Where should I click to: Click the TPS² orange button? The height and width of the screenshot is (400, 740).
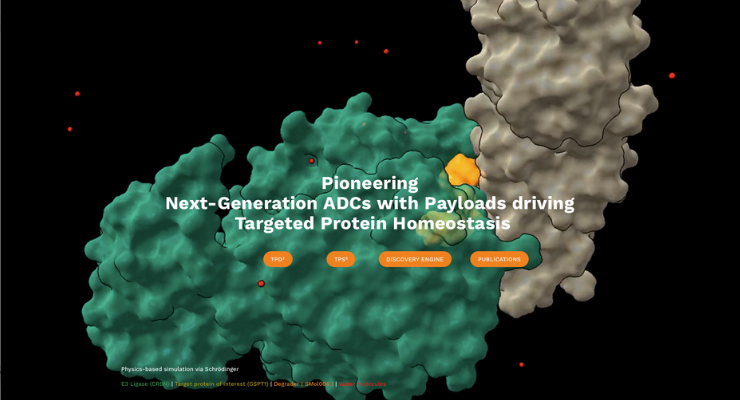pos(341,259)
